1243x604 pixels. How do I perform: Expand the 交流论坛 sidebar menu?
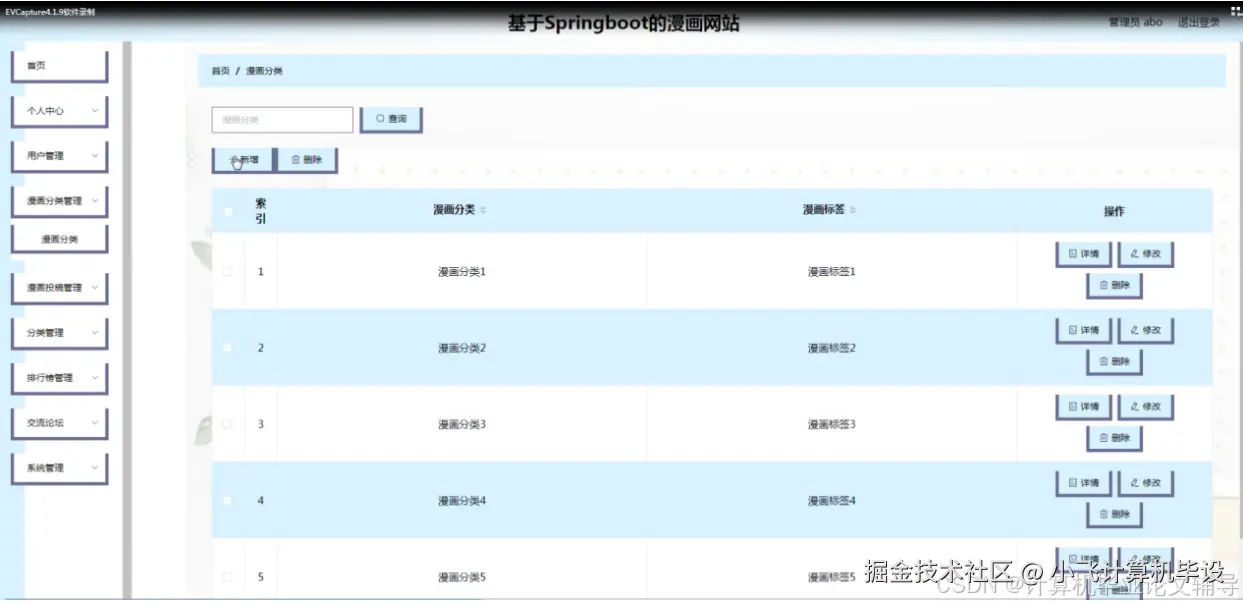[58, 423]
